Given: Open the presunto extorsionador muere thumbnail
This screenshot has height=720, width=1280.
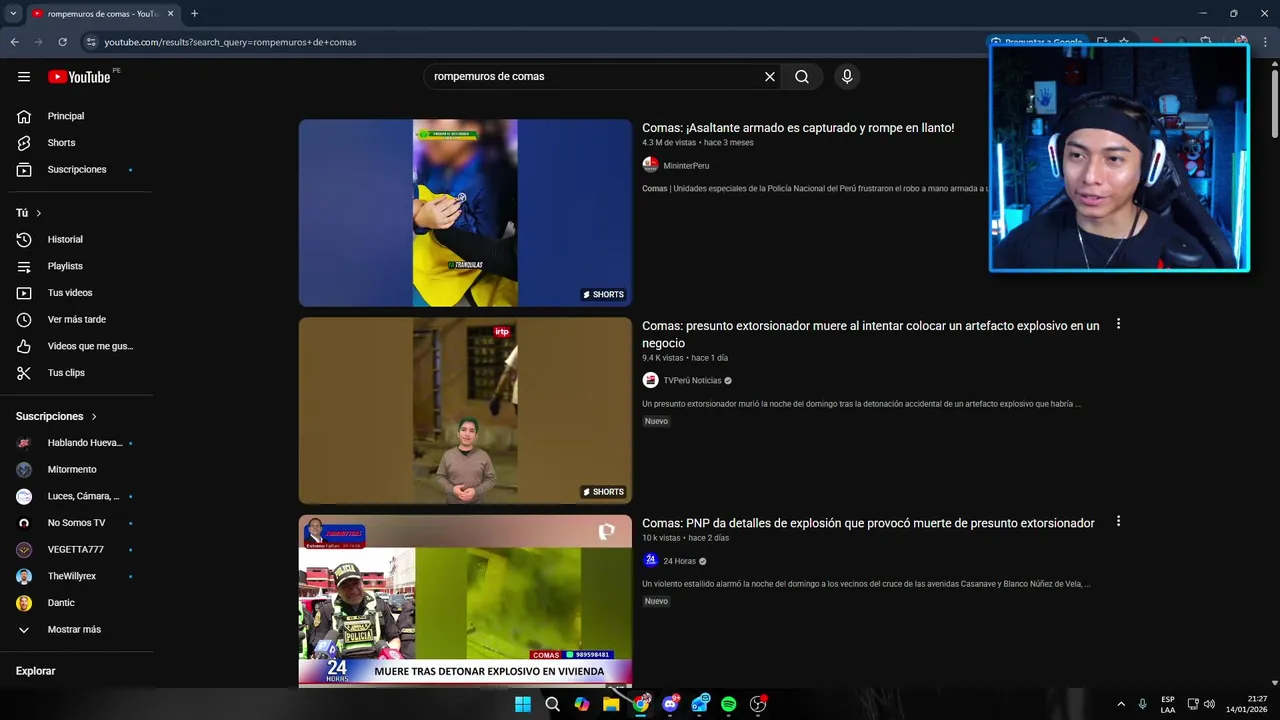Looking at the screenshot, I should point(465,410).
